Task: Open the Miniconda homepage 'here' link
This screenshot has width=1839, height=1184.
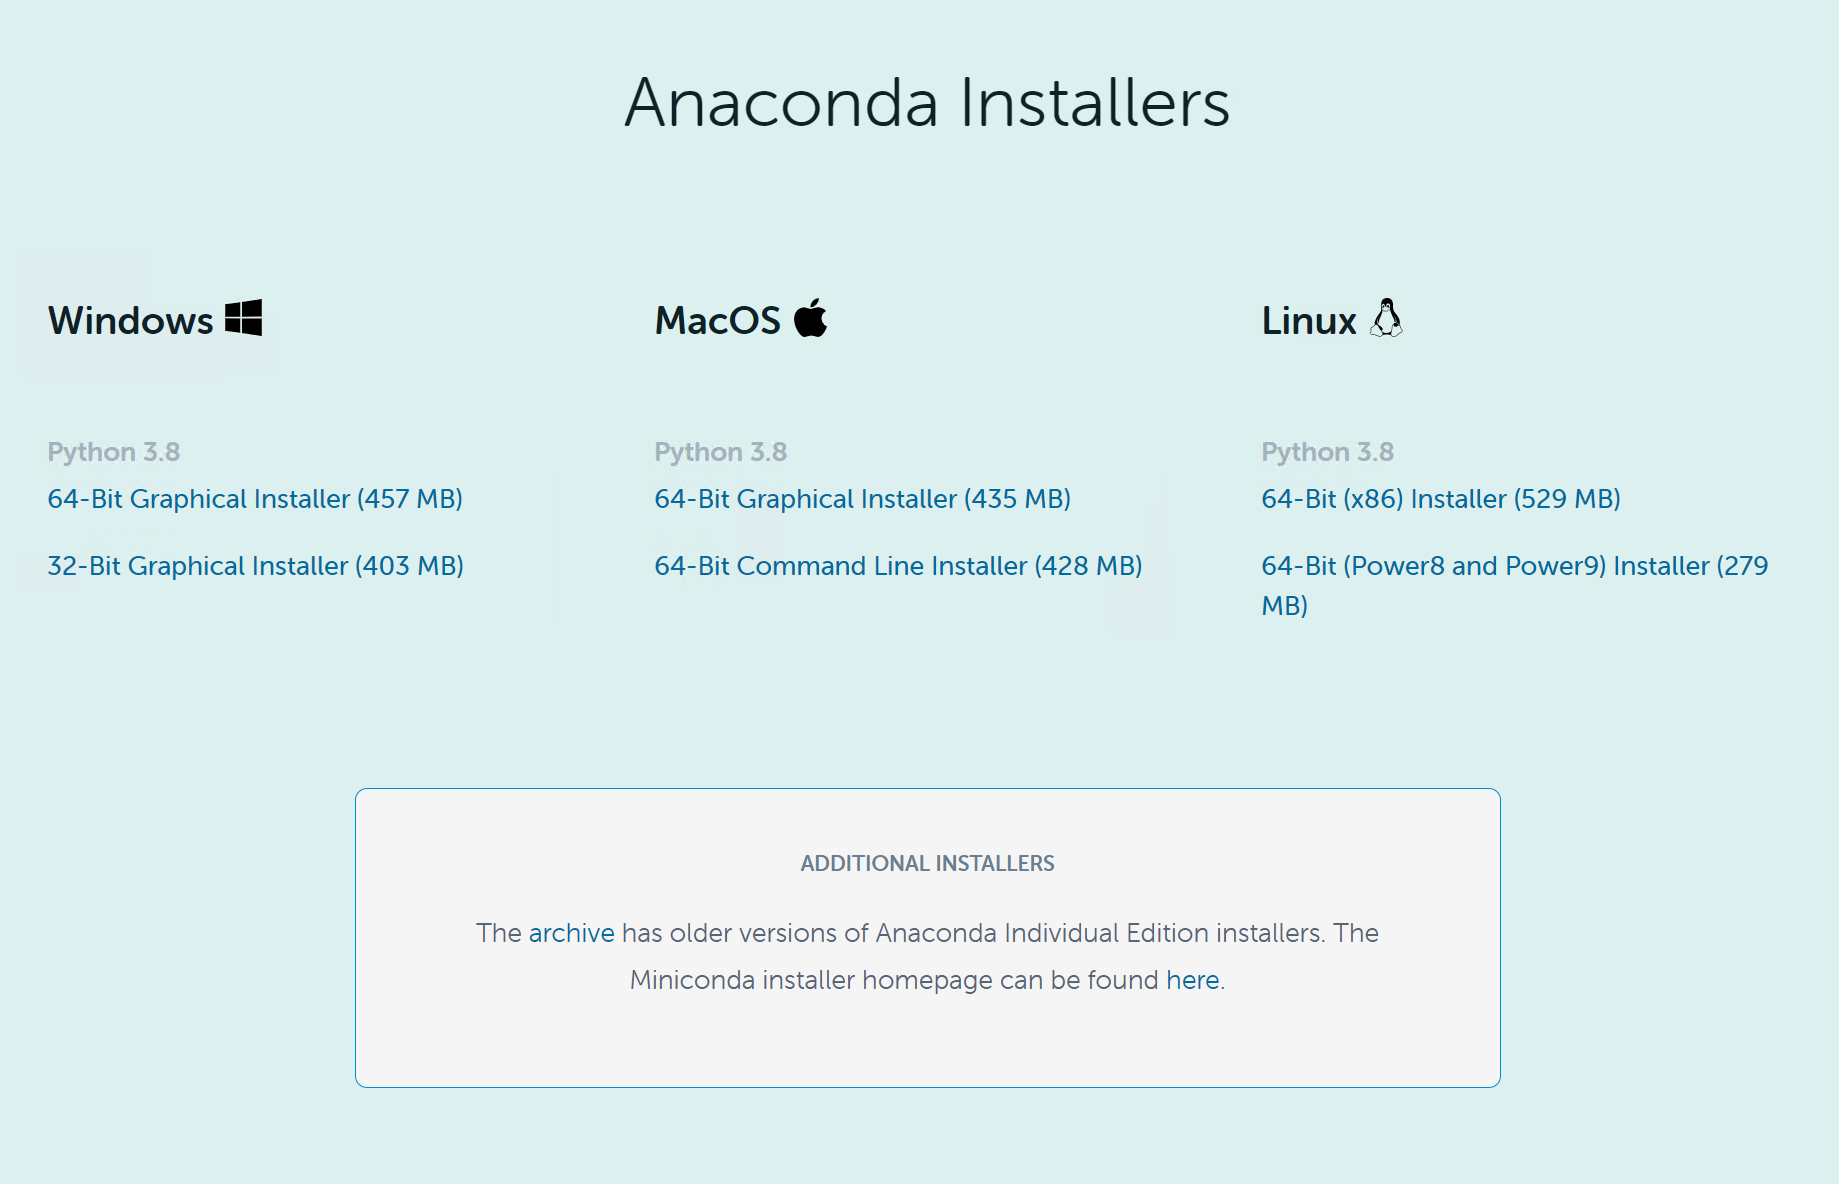Action: [1192, 980]
